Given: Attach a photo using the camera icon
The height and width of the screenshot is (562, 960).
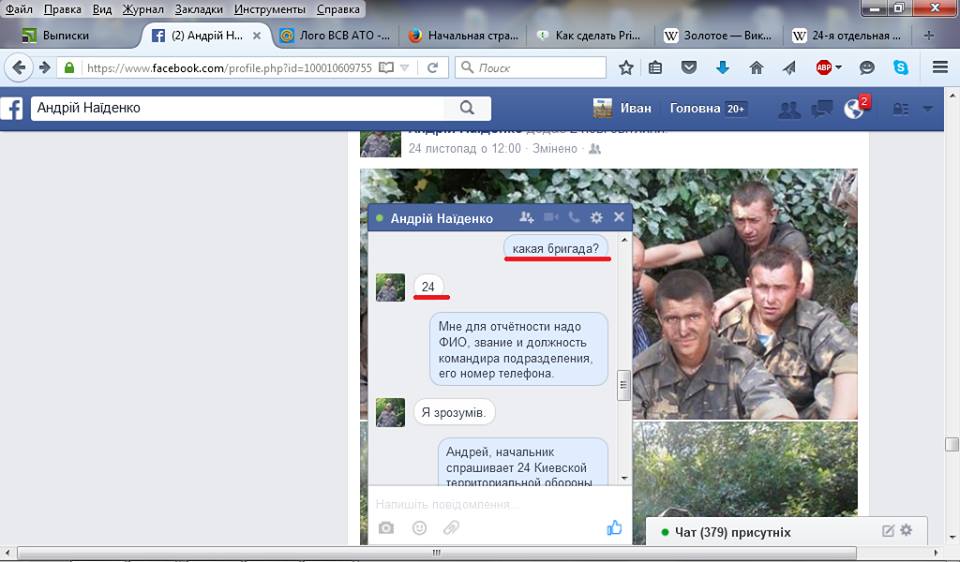Looking at the screenshot, I should [x=385, y=528].
